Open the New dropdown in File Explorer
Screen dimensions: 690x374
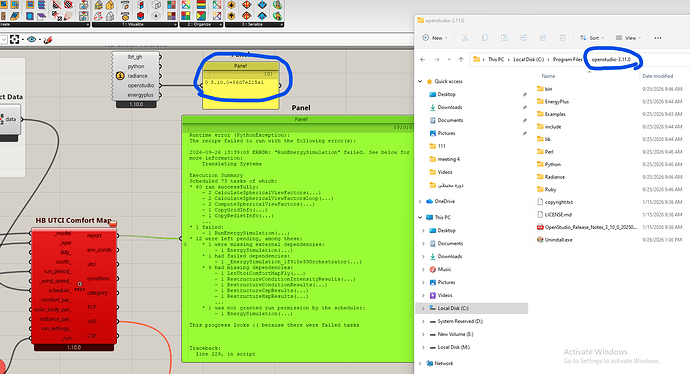(435, 38)
